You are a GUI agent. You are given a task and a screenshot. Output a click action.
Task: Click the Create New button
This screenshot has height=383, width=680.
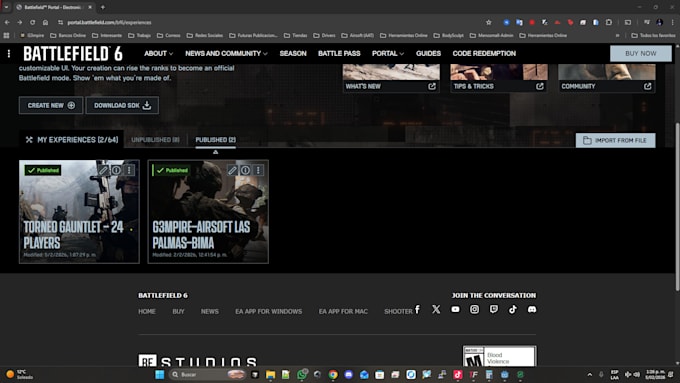tap(51, 105)
